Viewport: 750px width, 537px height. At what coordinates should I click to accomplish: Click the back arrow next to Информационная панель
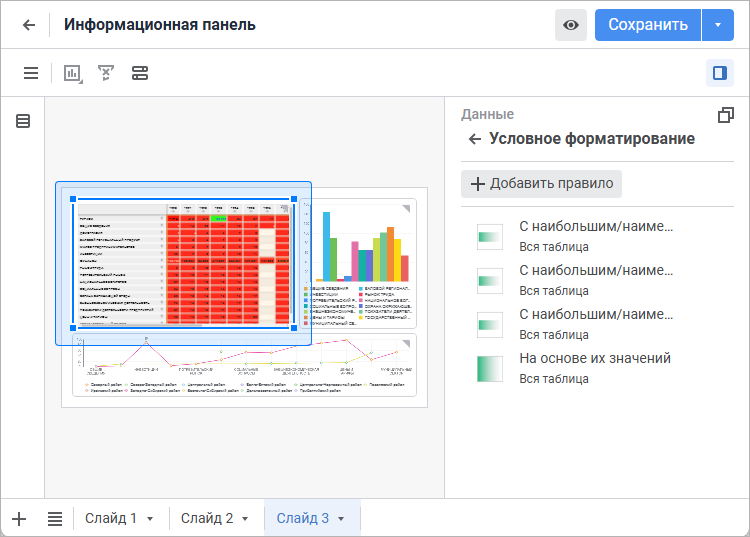click(29, 25)
